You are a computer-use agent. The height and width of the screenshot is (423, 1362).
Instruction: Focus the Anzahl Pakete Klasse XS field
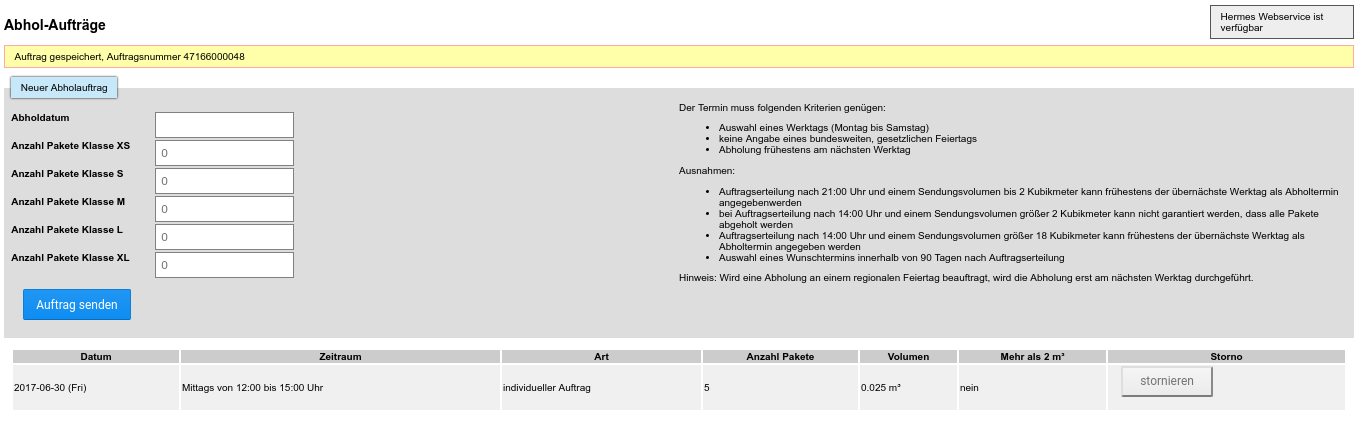224,153
